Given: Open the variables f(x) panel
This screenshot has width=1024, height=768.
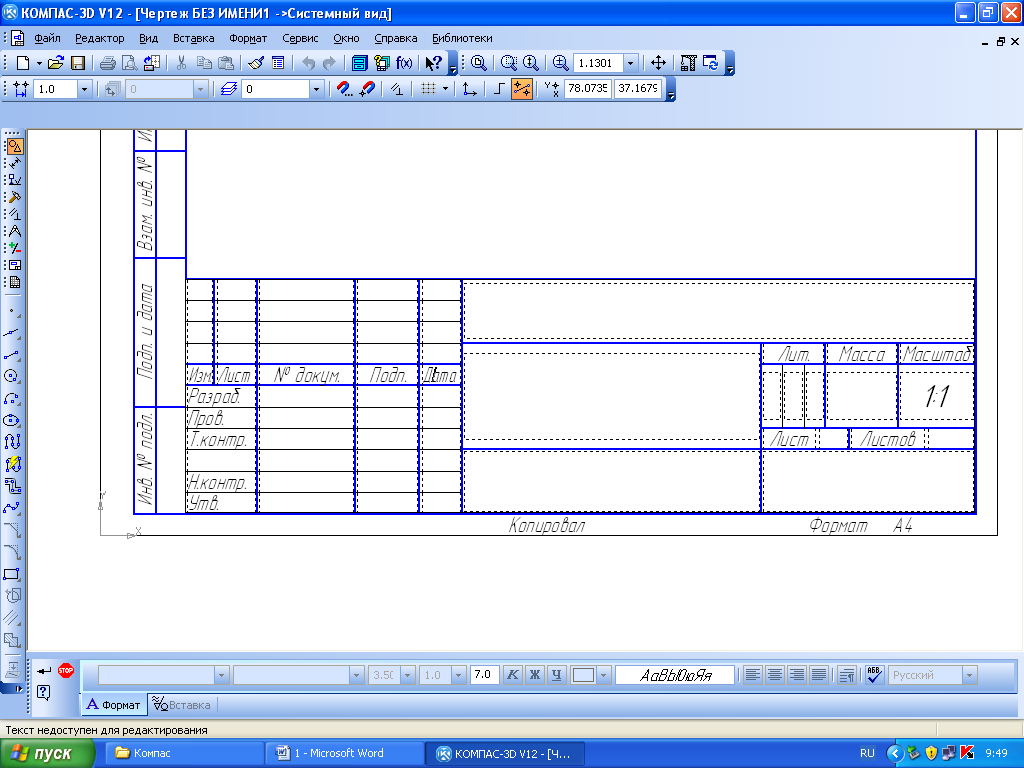Looking at the screenshot, I should coord(404,63).
